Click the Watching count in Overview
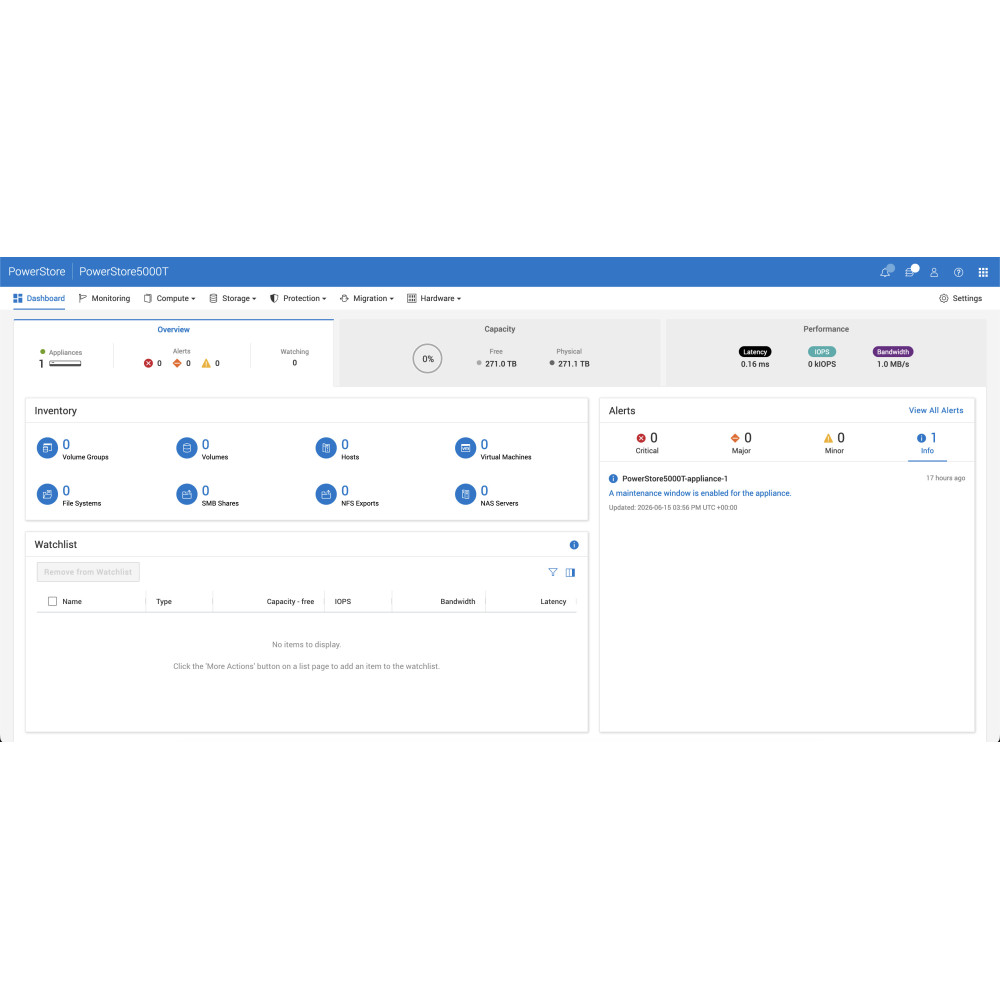The width and height of the screenshot is (1000, 1000). [x=295, y=363]
